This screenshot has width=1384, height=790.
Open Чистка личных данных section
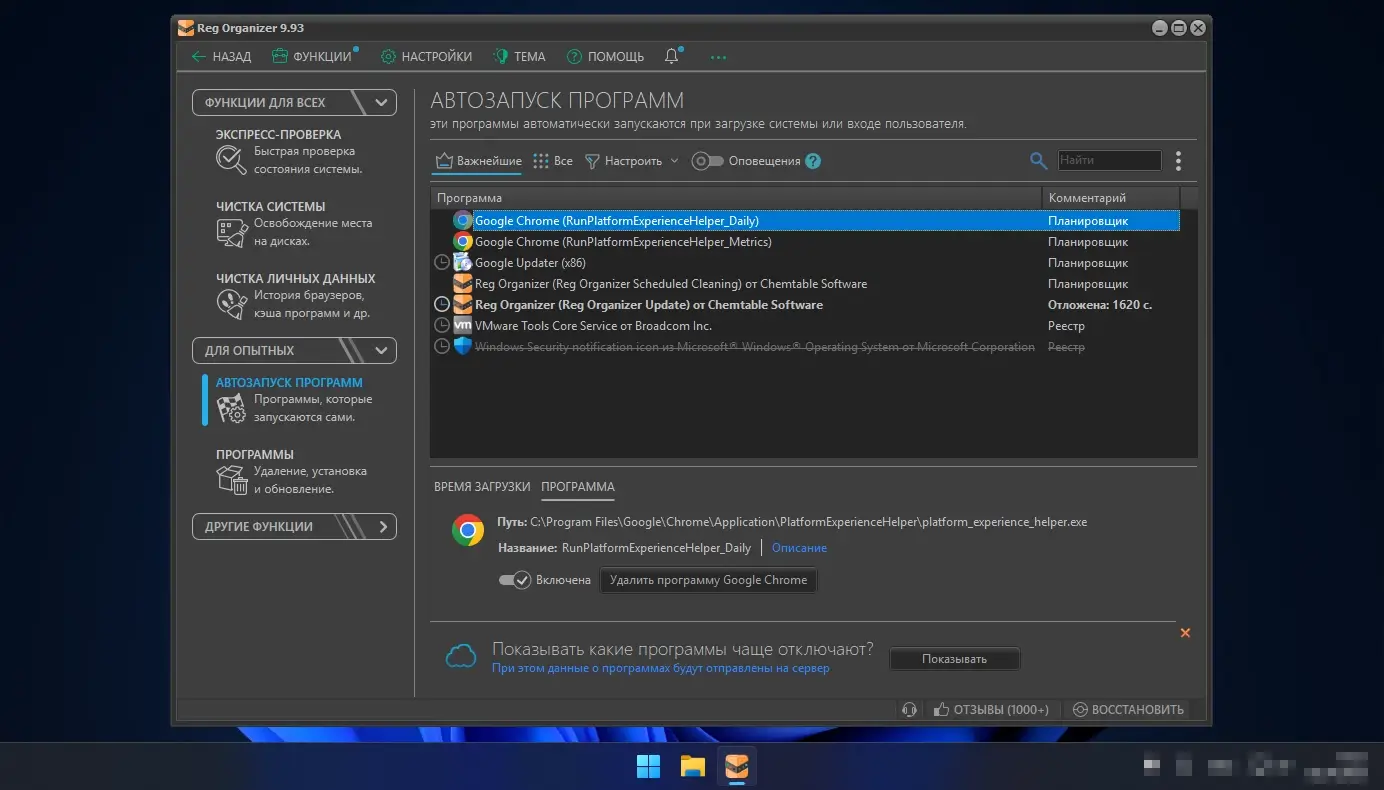click(295, 295)
